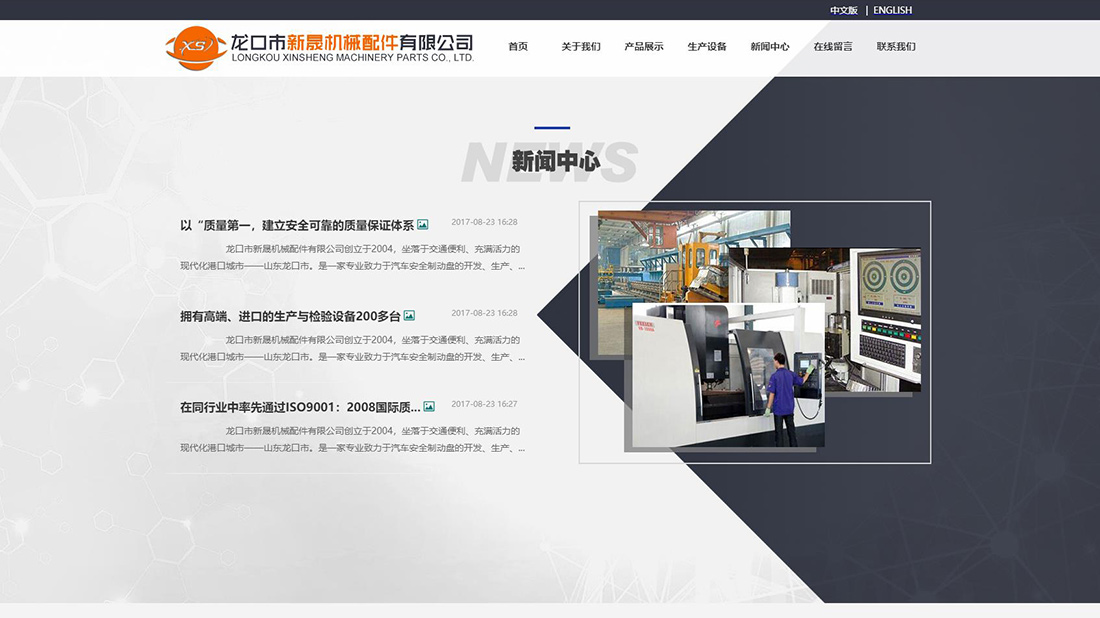Navigate to 生产设备 page
1100x618 pixels.
click(x=707, y=46)
